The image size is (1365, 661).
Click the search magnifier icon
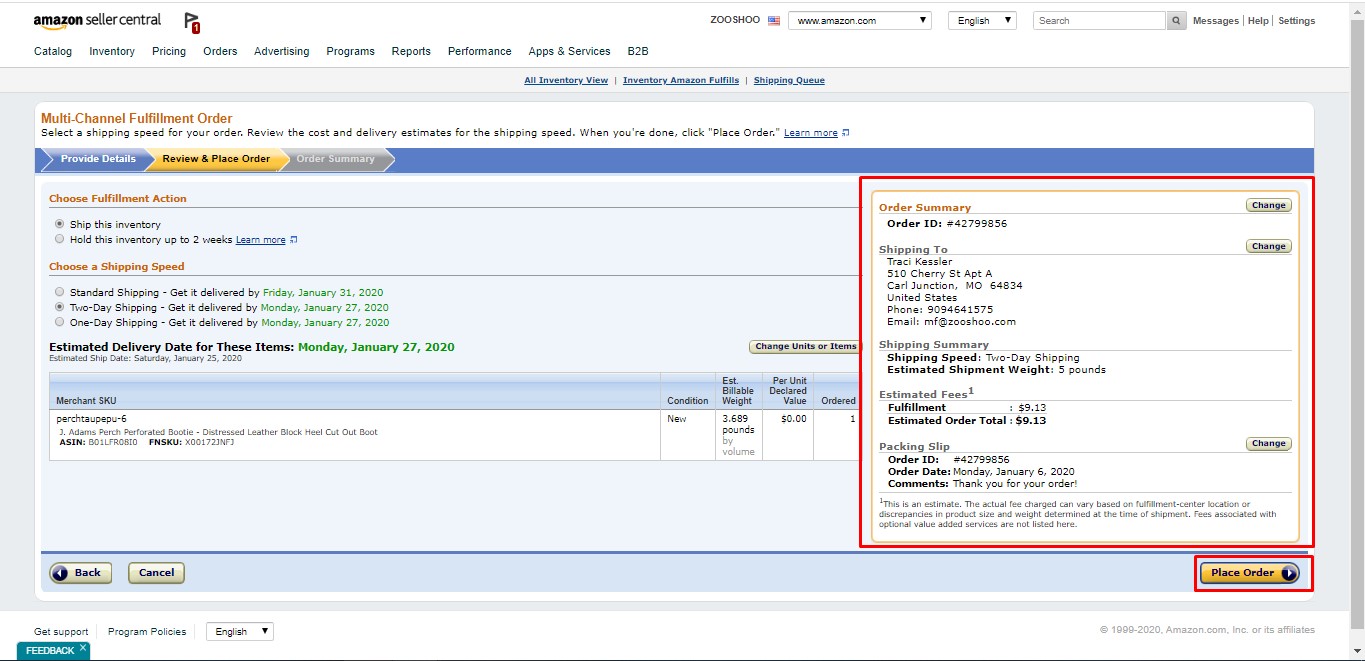1177,21
